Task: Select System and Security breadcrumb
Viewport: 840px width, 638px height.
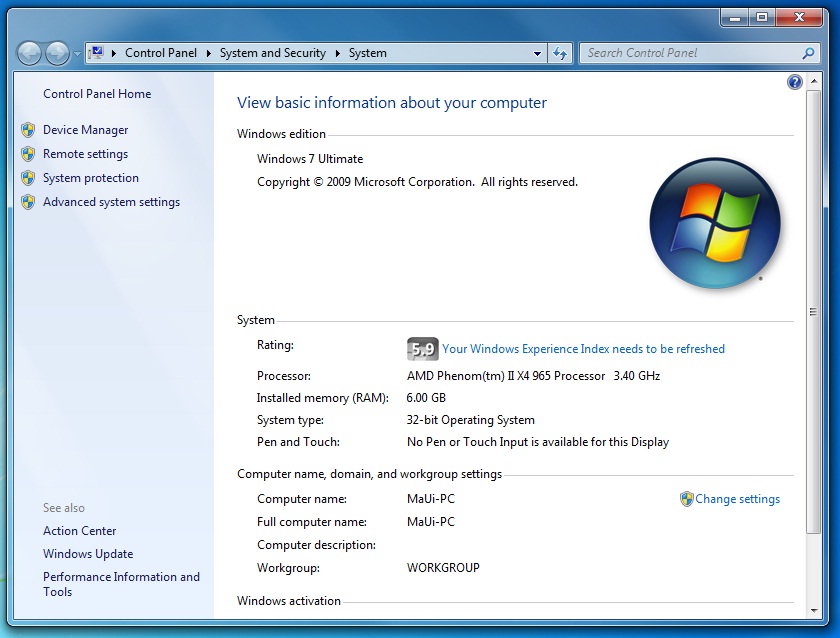Action: pyautogui.click(x=273, y=52)
